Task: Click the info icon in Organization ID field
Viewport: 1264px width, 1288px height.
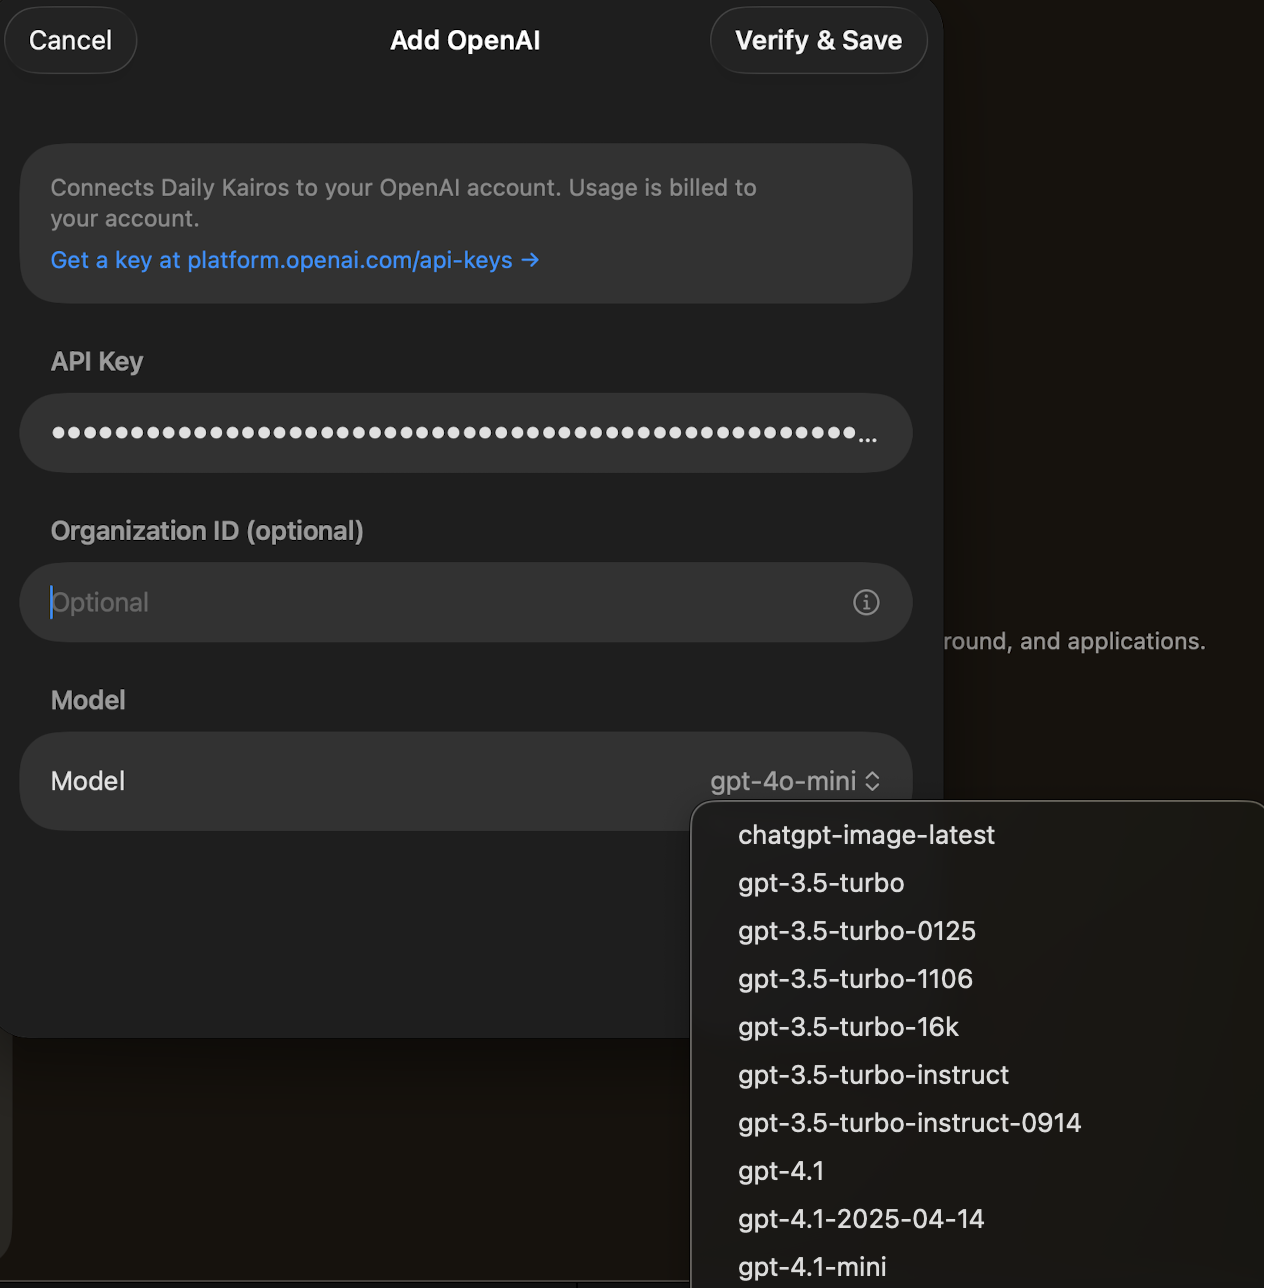Action: click(x=866, y=602)
